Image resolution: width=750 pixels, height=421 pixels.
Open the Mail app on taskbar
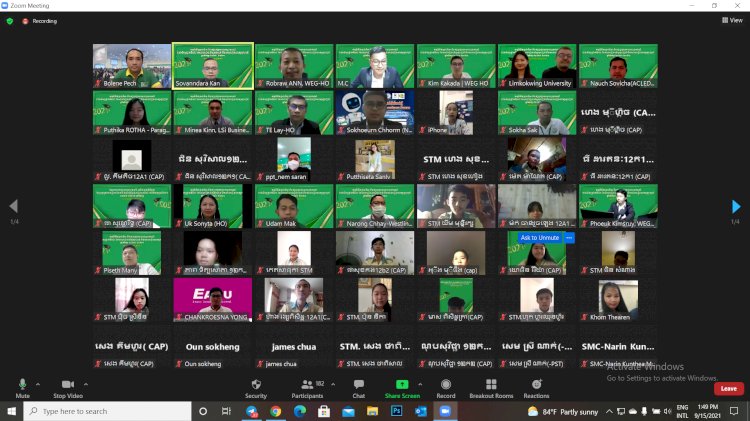point(348,411)
